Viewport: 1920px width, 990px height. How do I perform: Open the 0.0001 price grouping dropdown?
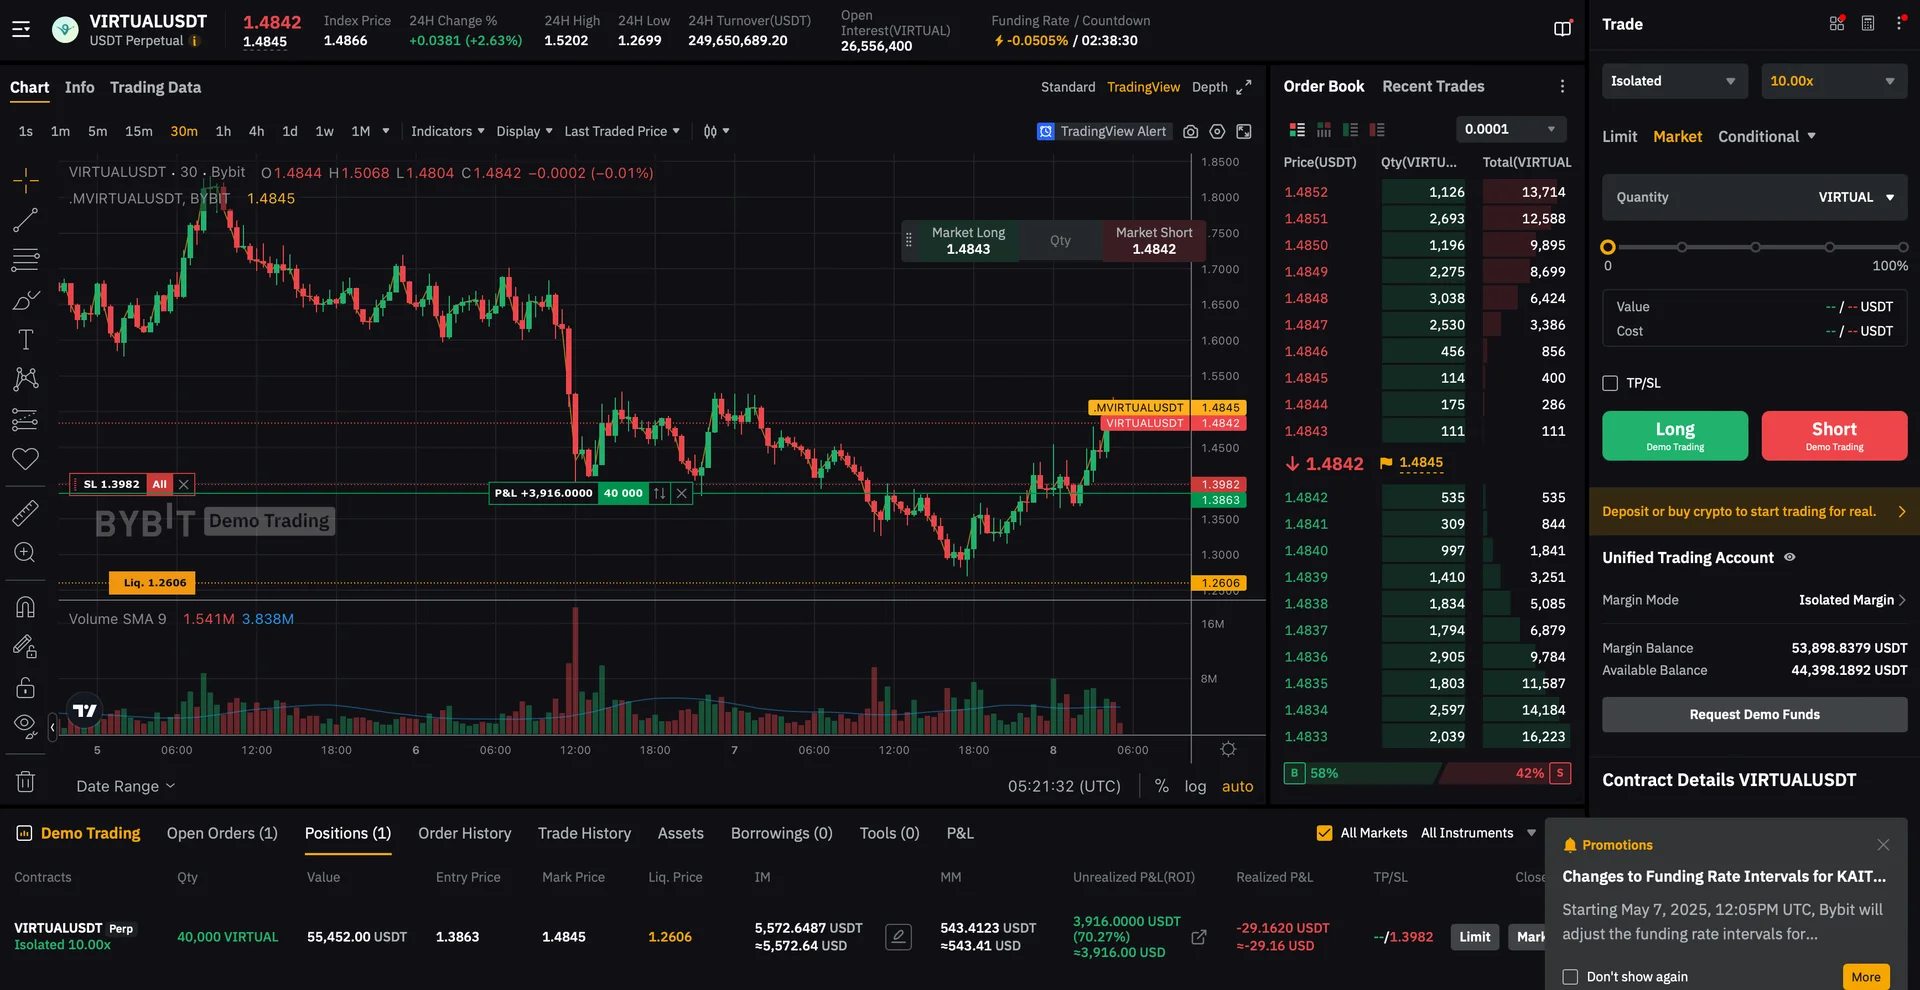[1510, 129]
